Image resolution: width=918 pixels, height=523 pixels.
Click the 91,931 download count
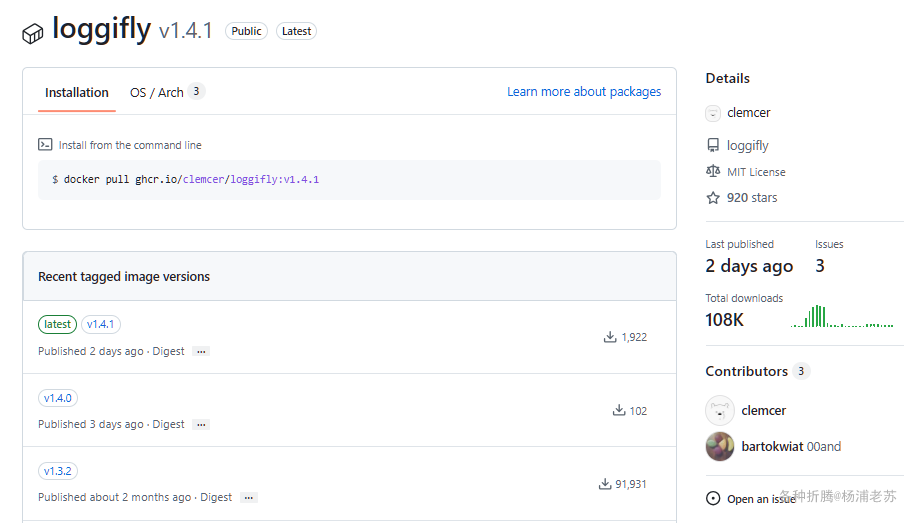point(631,484)
